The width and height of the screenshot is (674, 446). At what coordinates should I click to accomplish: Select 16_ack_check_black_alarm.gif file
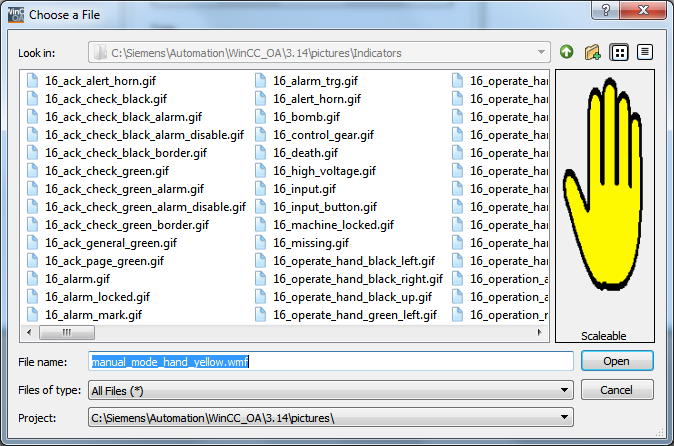click(x=123, y=117)
